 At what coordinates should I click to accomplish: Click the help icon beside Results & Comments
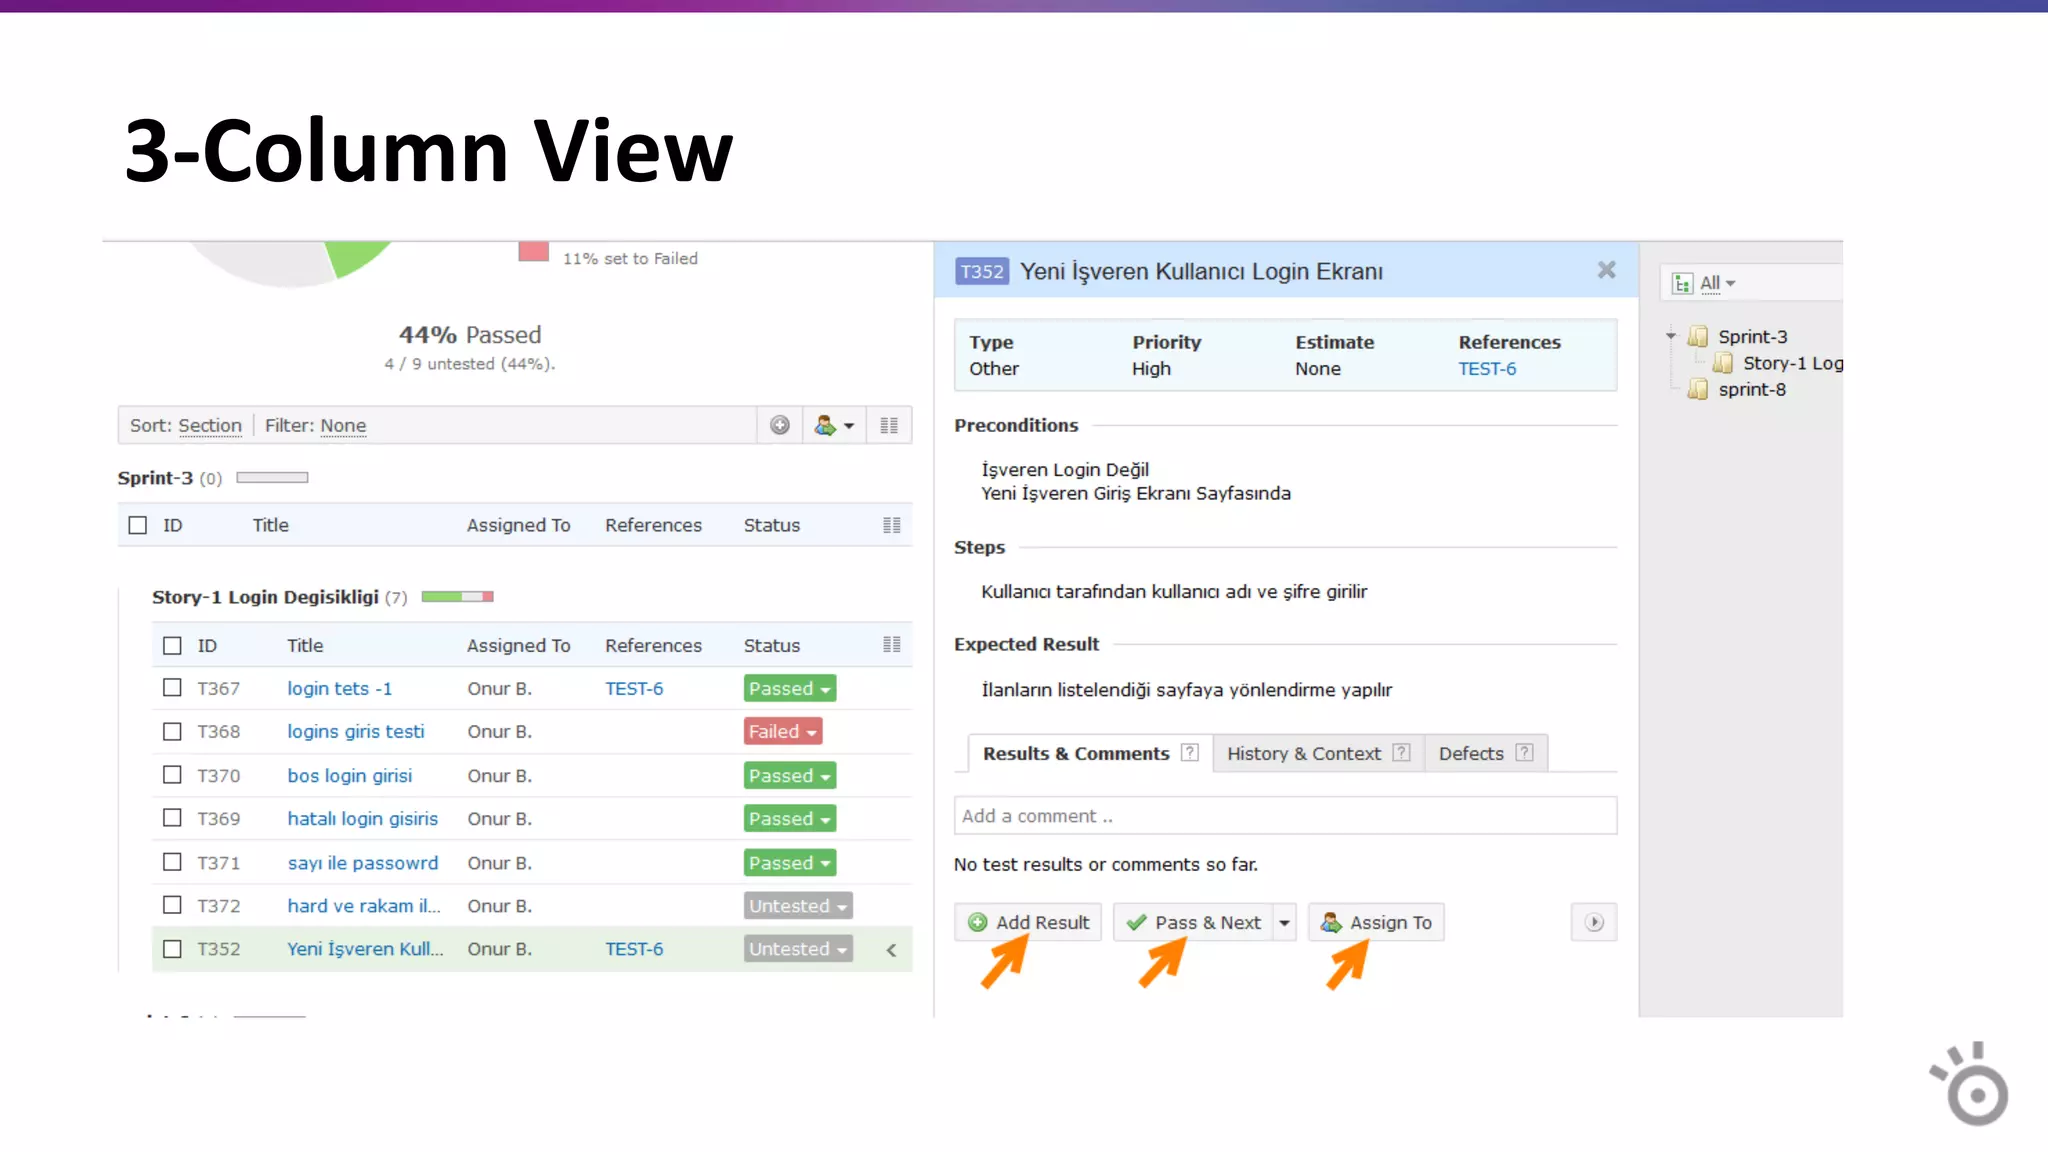click(x=1189, y=753)
